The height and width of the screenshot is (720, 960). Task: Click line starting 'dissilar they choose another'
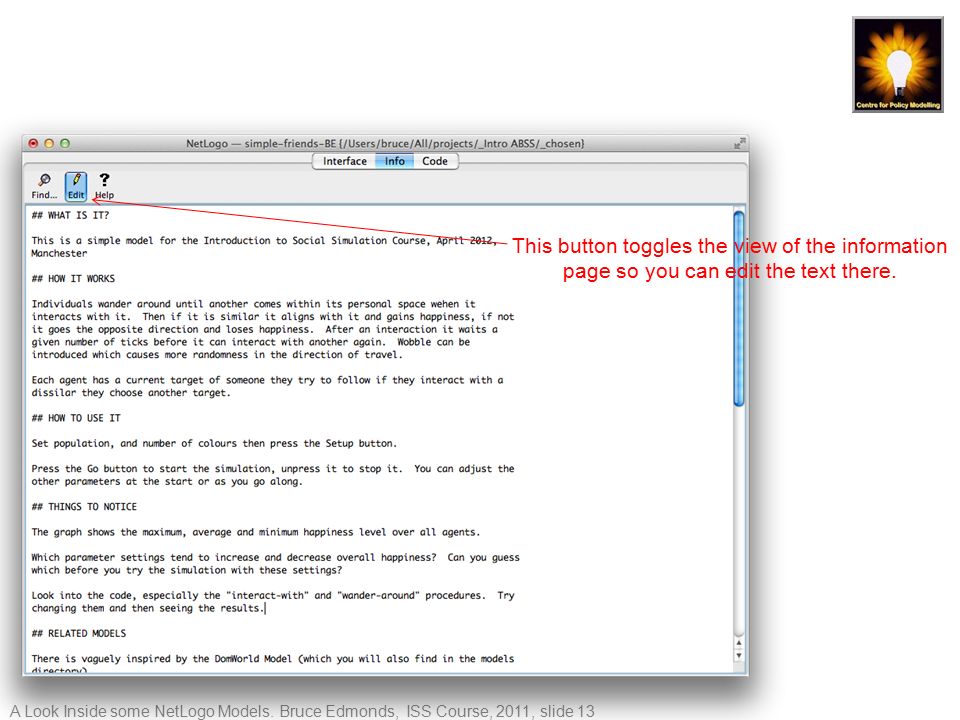[x=131, y=393]
